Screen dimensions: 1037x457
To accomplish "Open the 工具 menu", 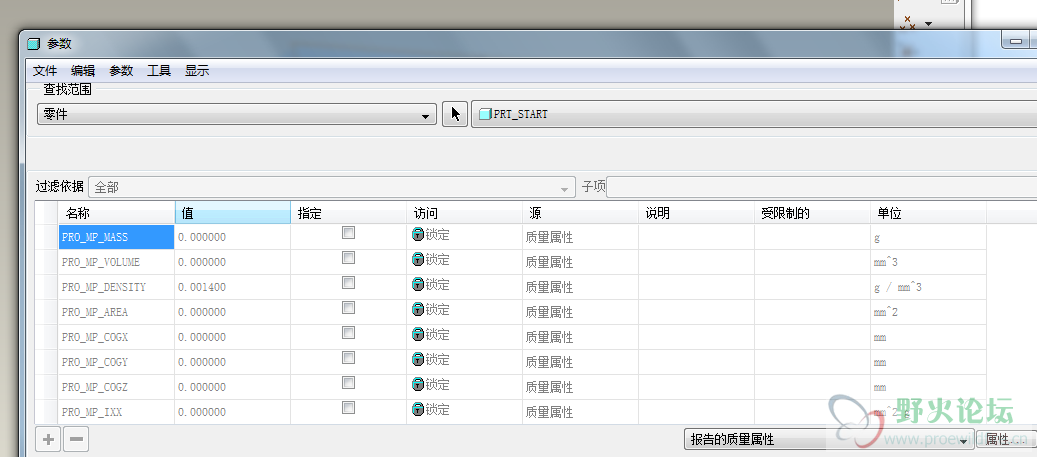I will 159,71.
